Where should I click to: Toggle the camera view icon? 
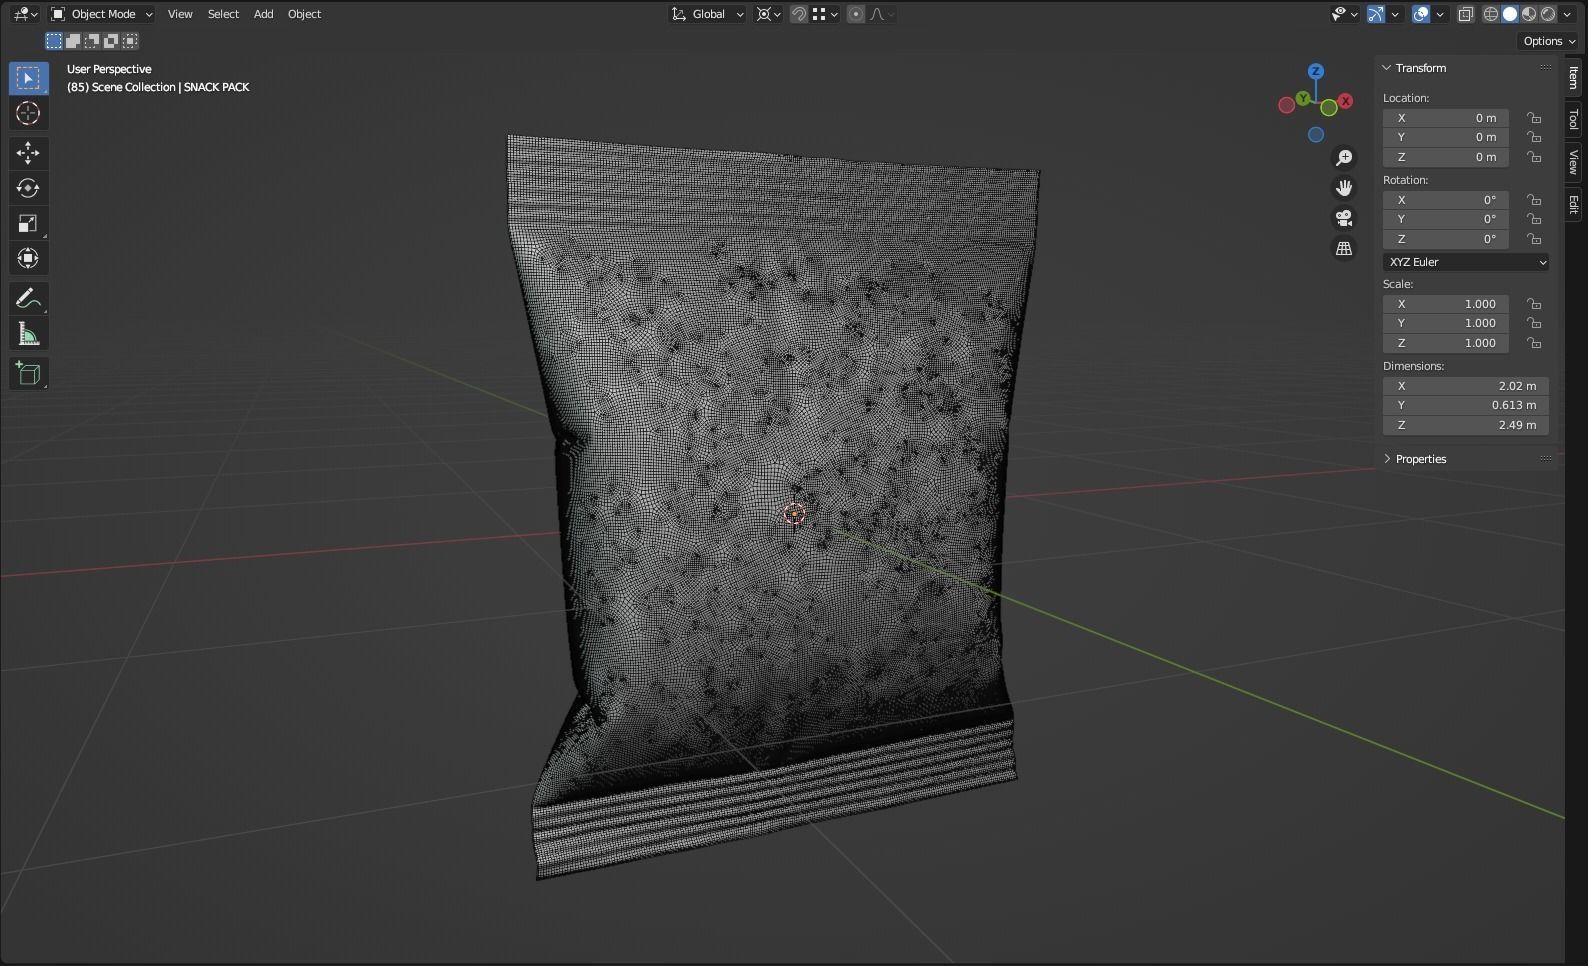pos(1344,218)
